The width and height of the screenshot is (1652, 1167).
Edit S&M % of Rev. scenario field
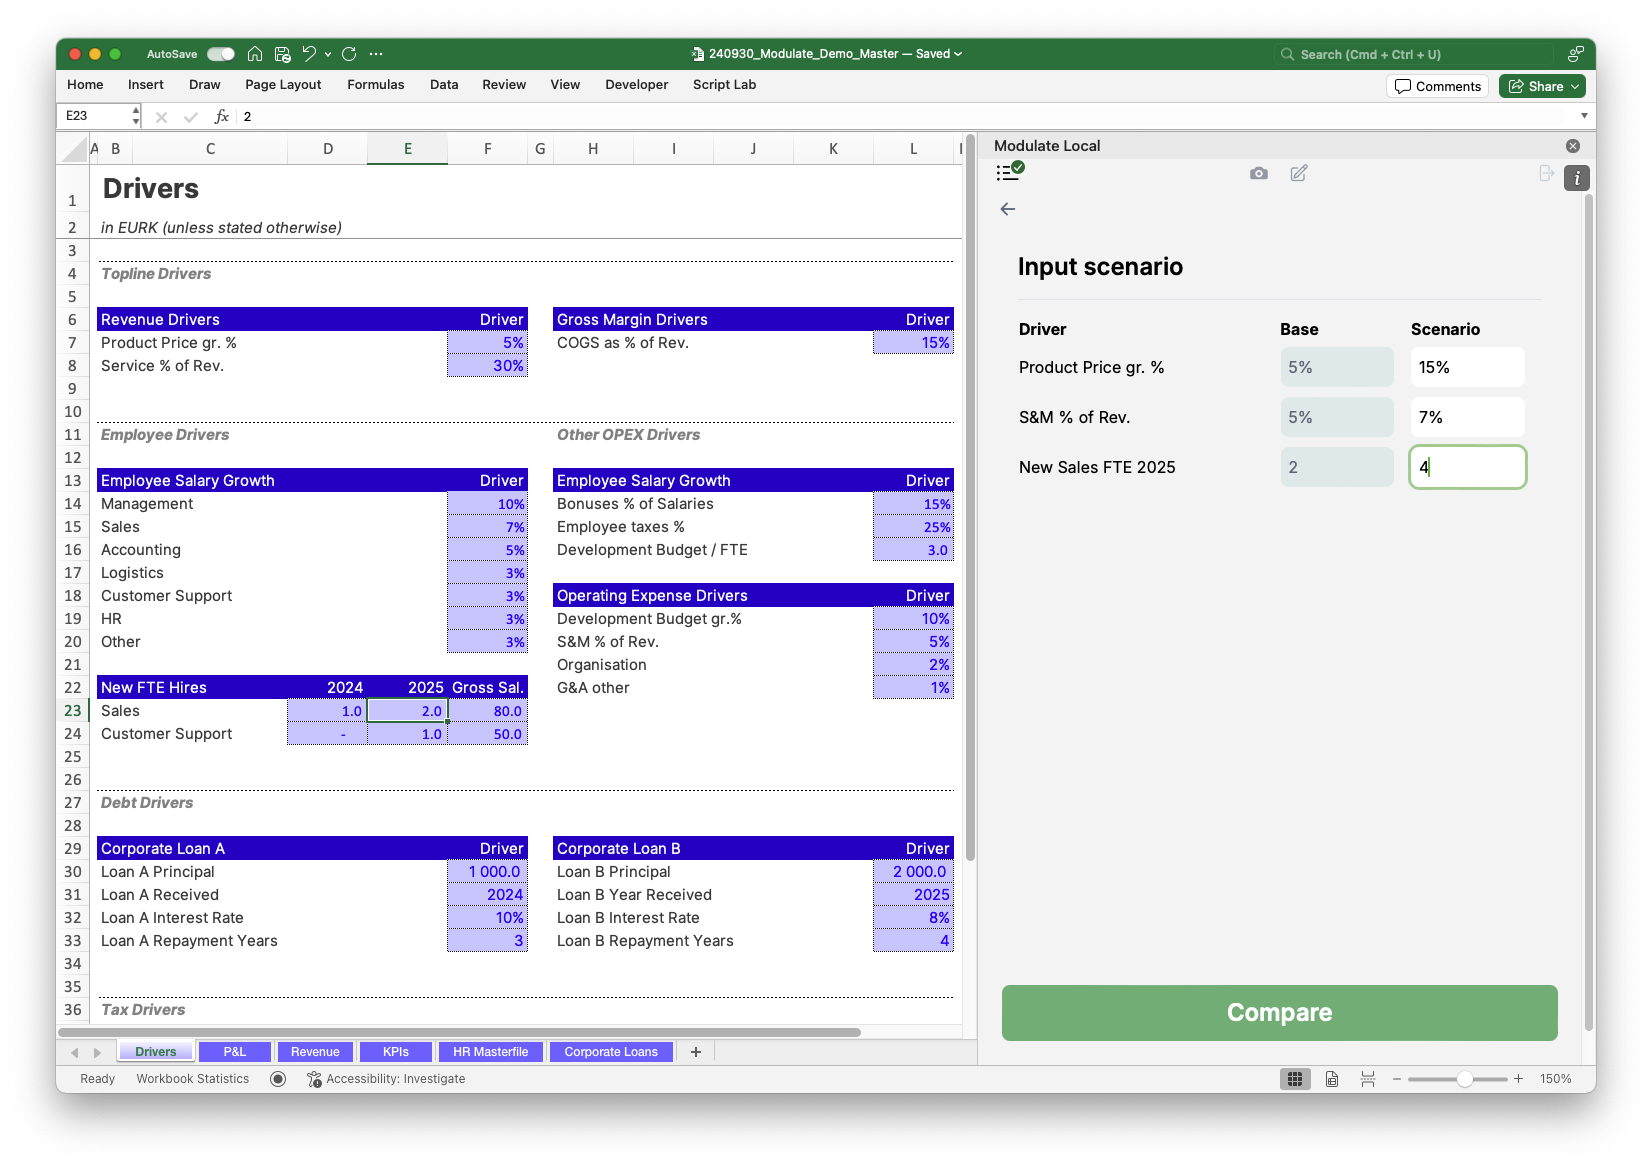pyautogui.click(x=1467, y=417)
